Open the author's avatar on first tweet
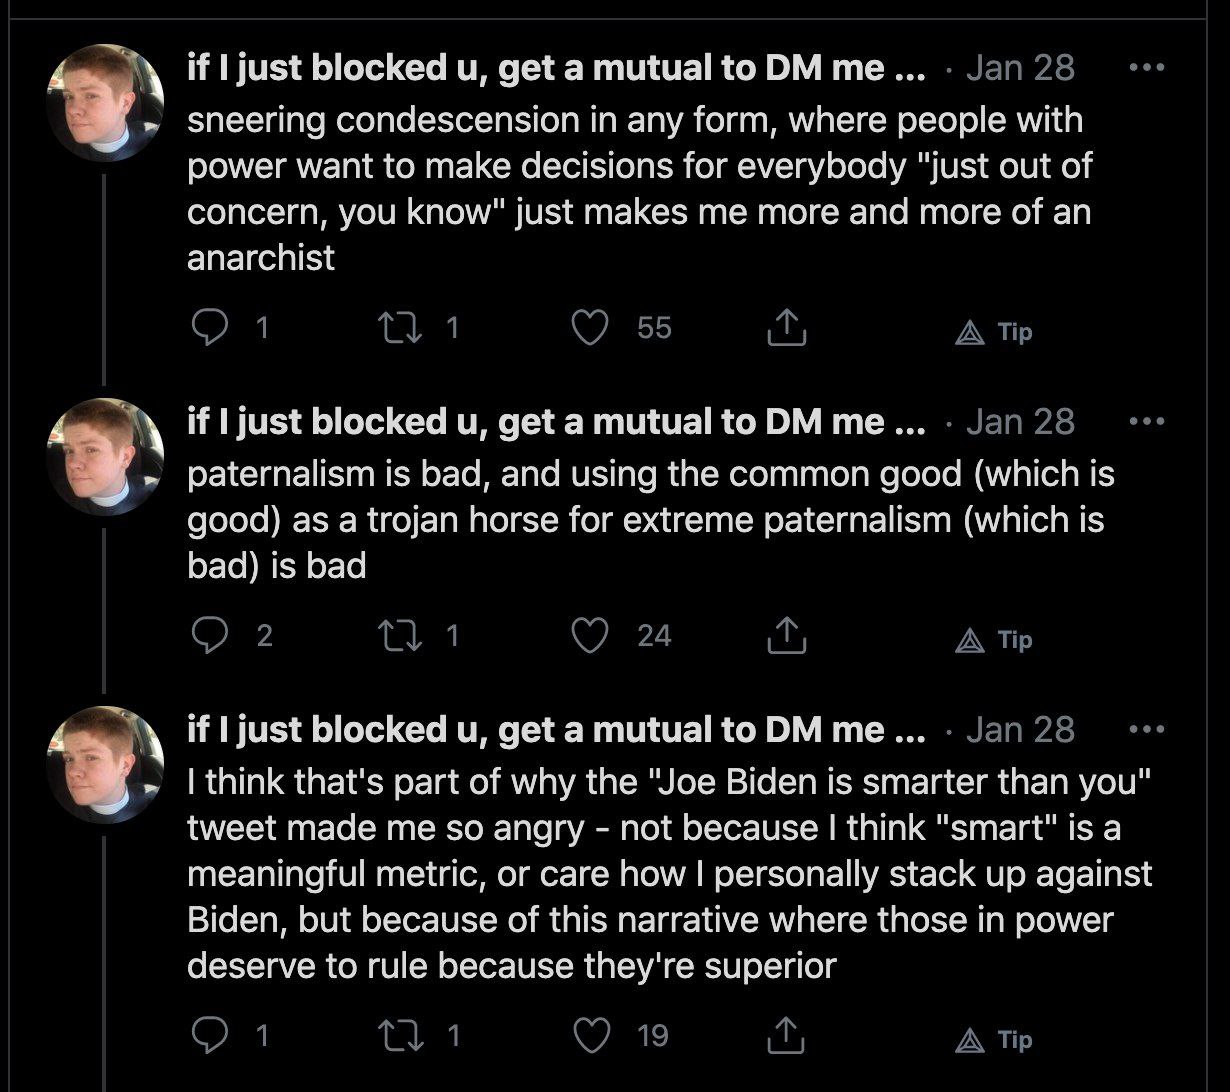The height and width of the screenshot is (1092, 1230). [105, 103]
